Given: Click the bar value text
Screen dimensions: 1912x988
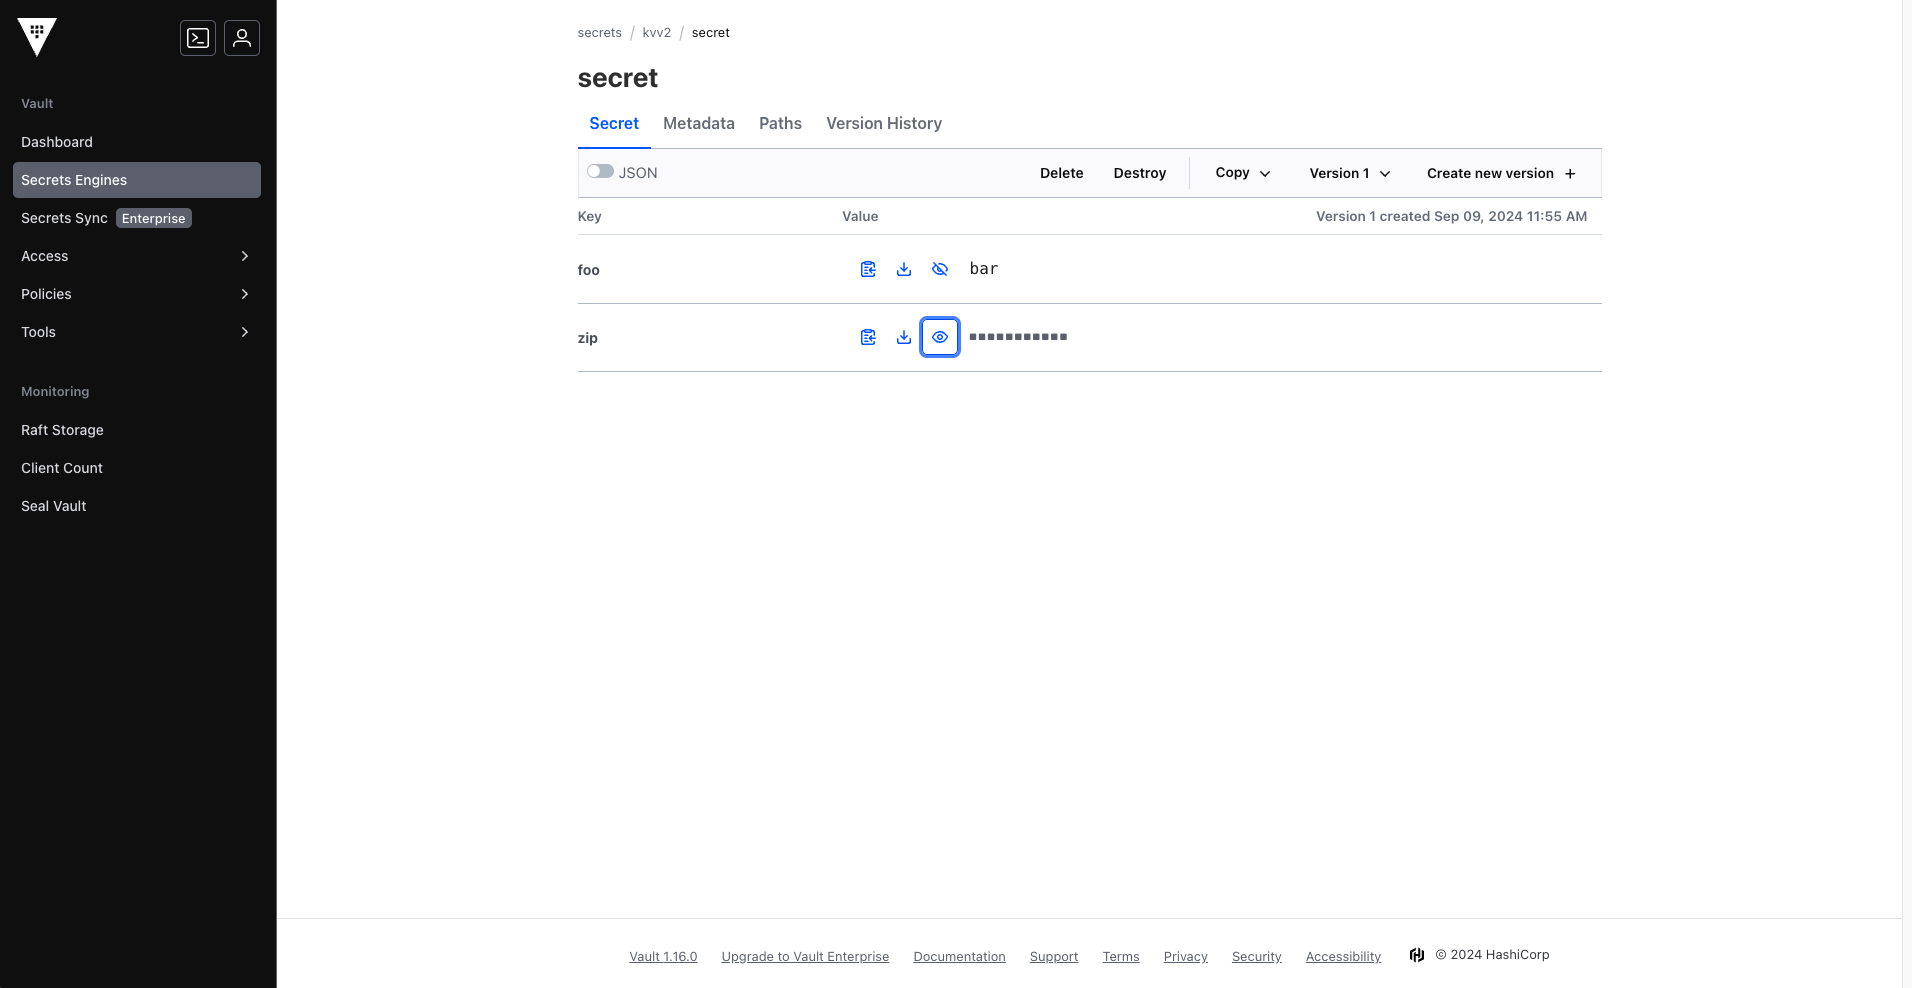Looking at the screenshot, I should 984,269.
